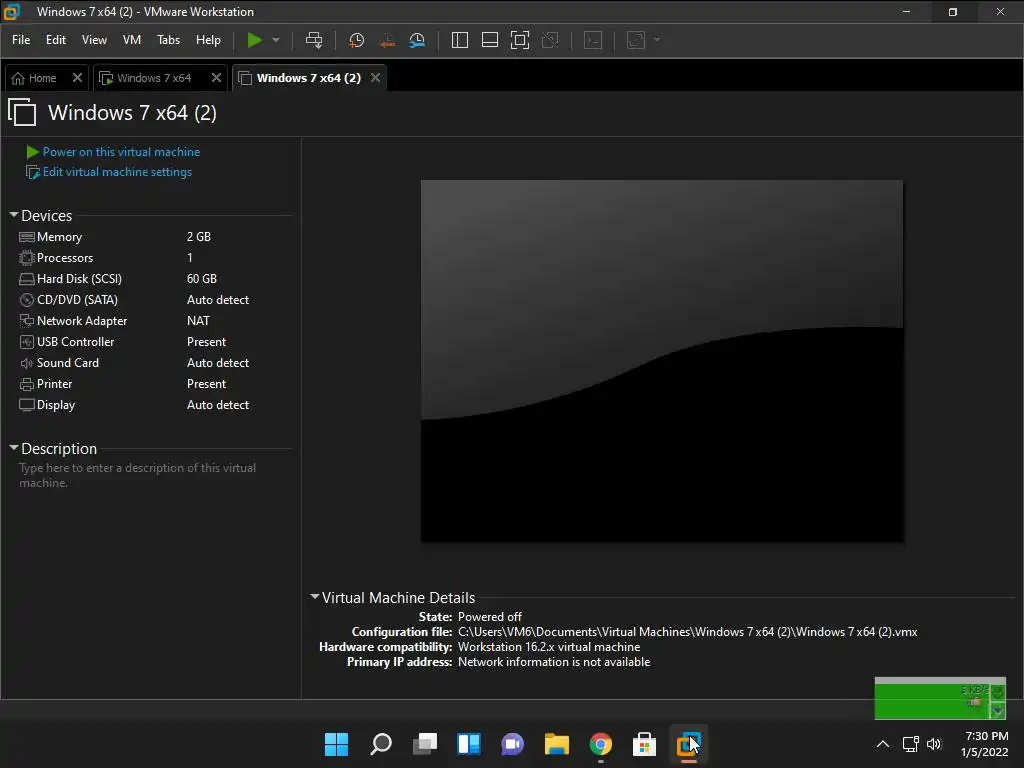This screenshot has height=768, width=1024.
Task: Click VMware Workstation taskbar icon
Action: pos(688,744)
